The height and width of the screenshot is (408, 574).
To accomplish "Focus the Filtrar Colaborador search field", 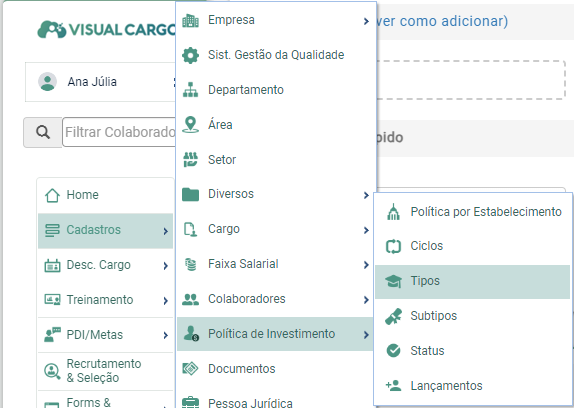I will coord(120,132).
